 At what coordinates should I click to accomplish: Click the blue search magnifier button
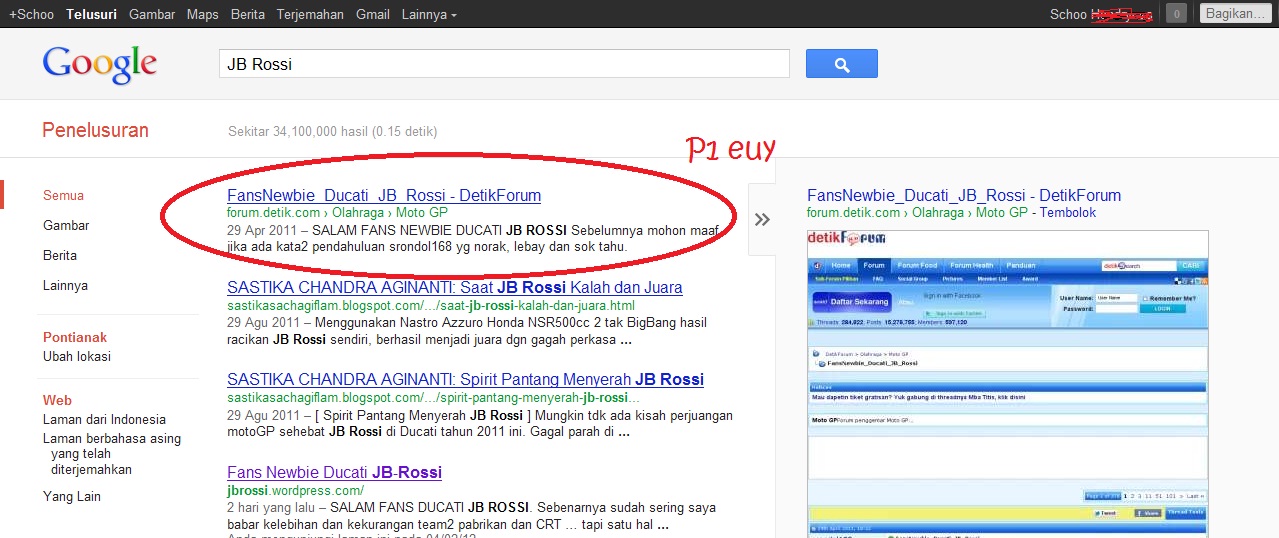841,64
